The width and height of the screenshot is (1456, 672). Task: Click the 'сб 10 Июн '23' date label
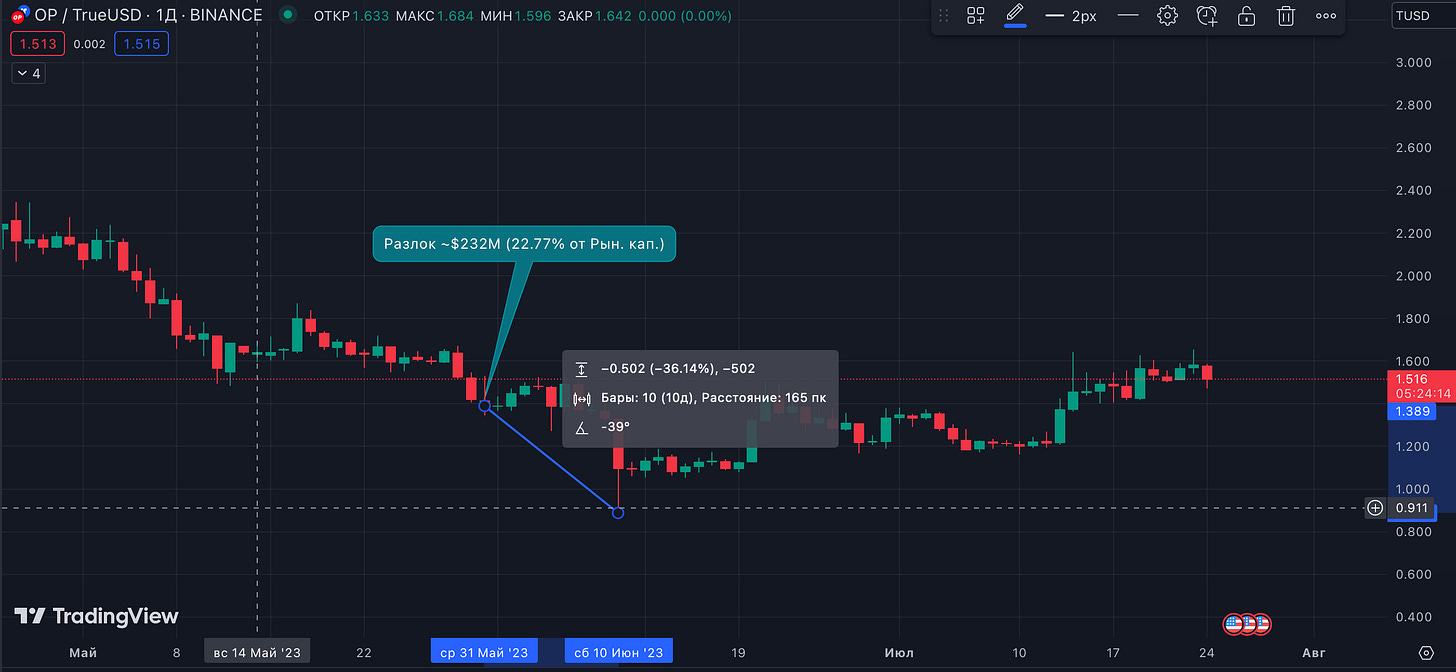pos(618,652)
